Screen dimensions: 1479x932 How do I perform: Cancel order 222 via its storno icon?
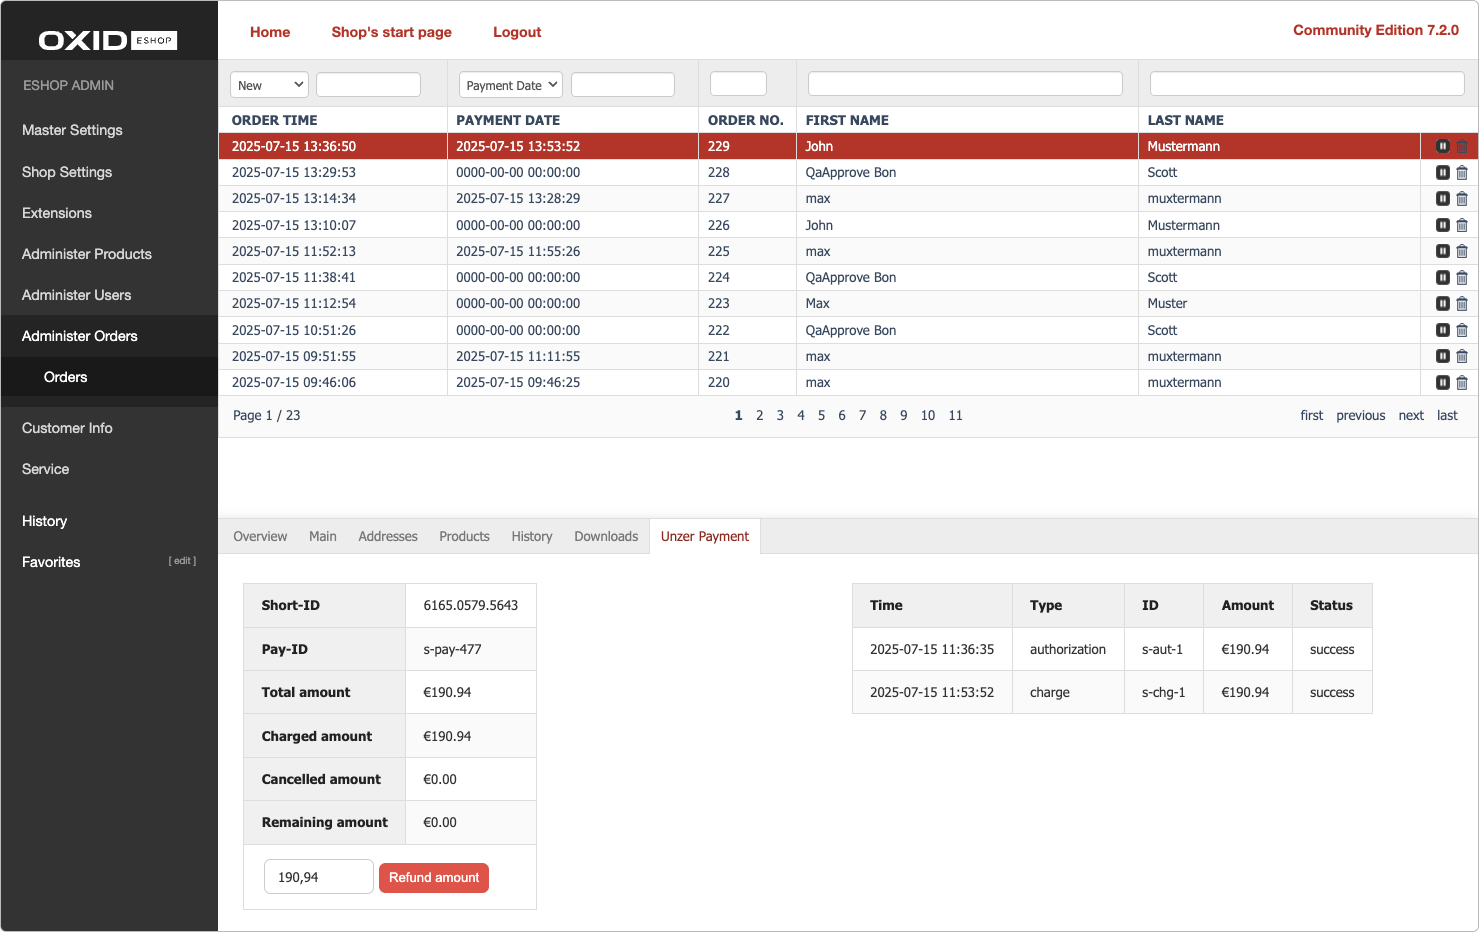pyautogui.click(x=1443, y=330)
